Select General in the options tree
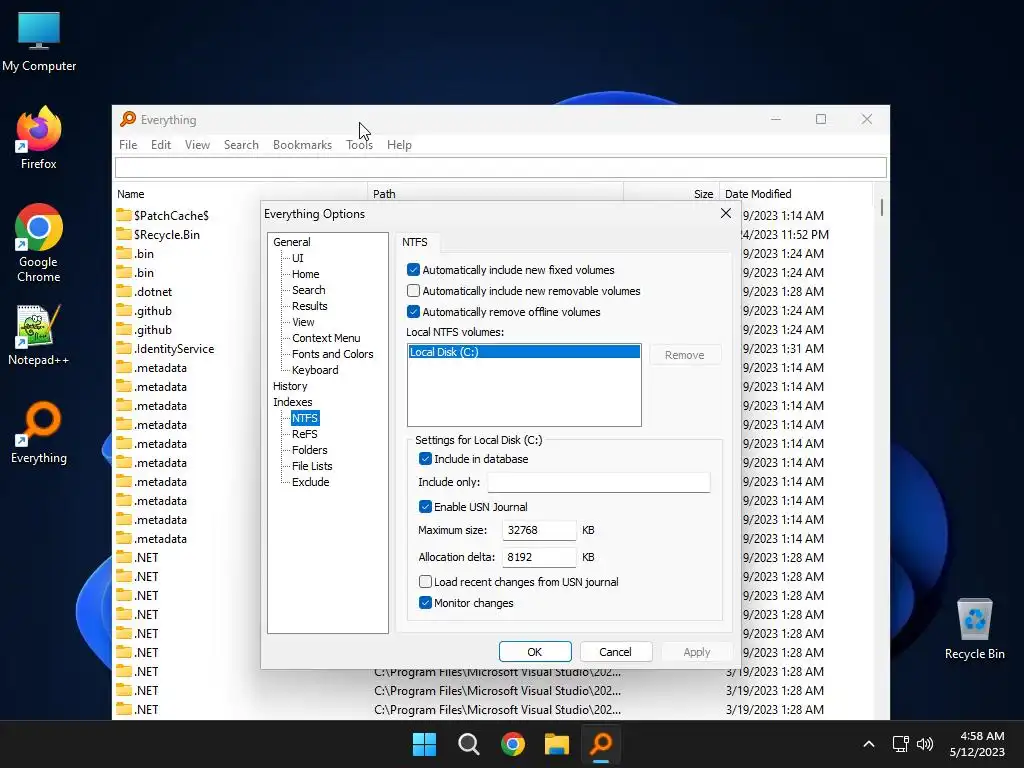Viewport: 1024px width, 768px height. [x=291, y=242]
